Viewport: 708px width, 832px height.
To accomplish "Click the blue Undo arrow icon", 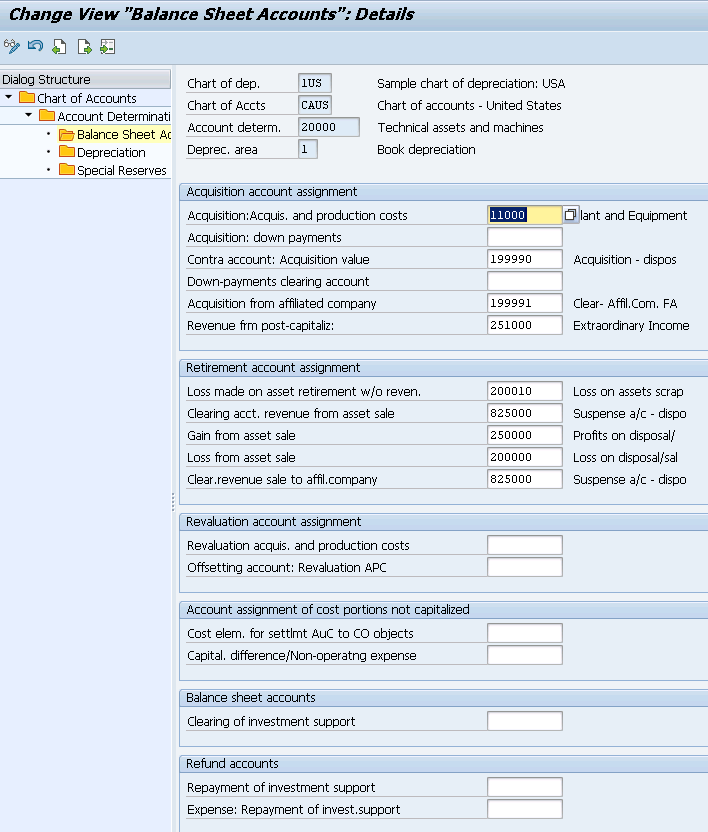I will [x=36, y=47].
